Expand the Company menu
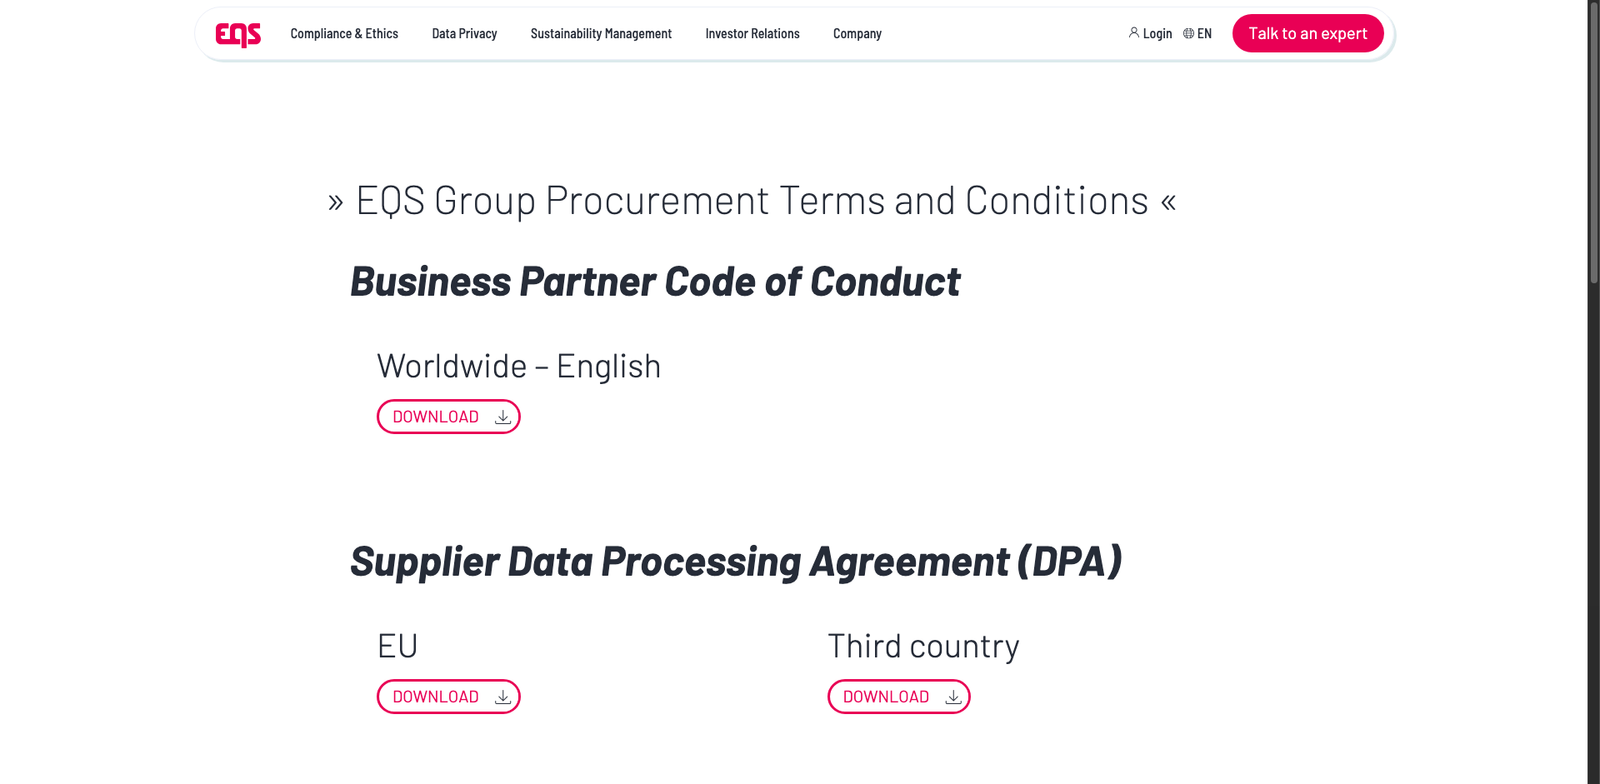The height and width of the screenshot is (784, 1600). [857, 34]
